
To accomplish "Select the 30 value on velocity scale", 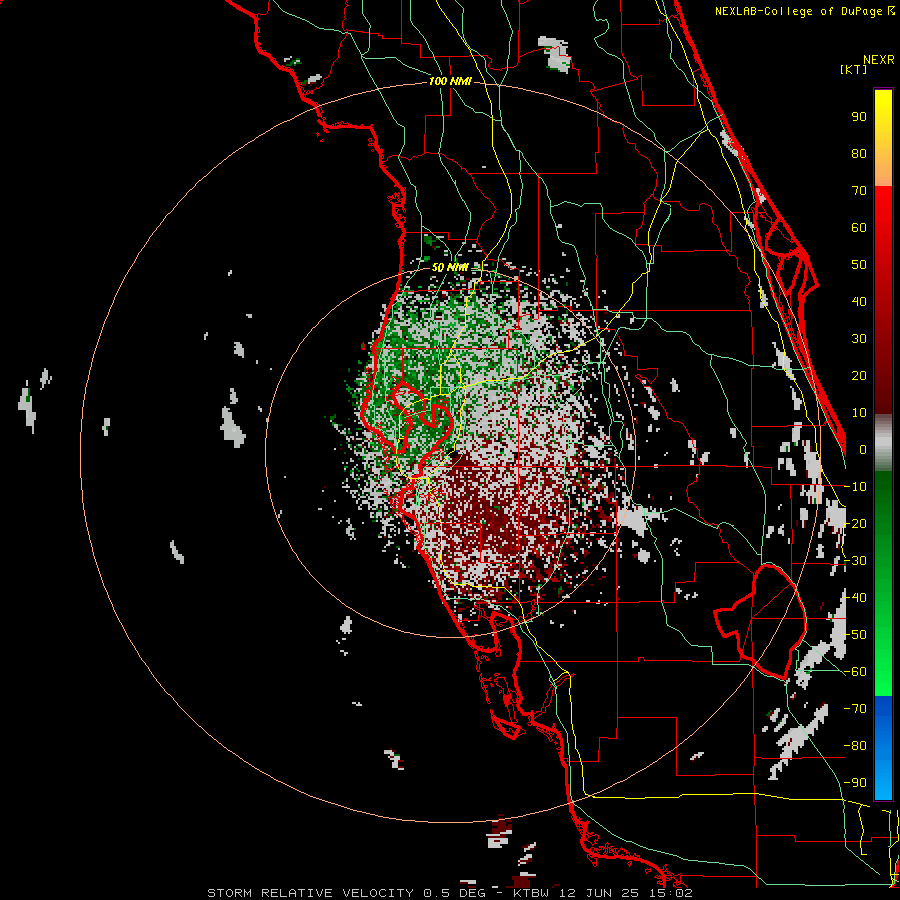I will coord(859,339).
